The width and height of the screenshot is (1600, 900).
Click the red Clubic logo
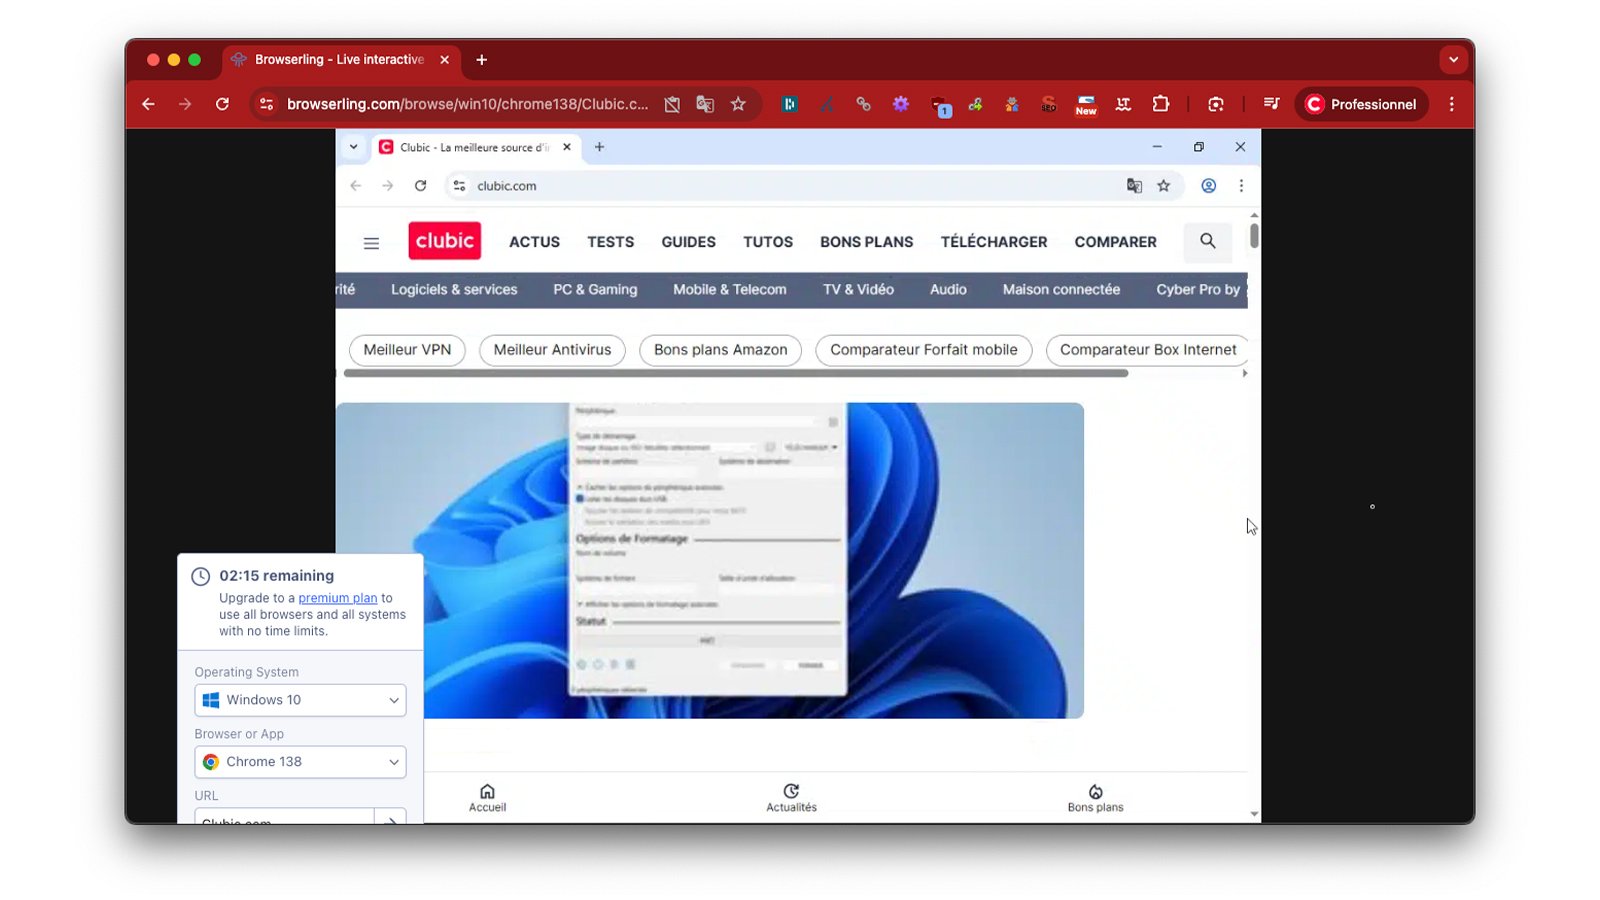click(x=445, y=241)
